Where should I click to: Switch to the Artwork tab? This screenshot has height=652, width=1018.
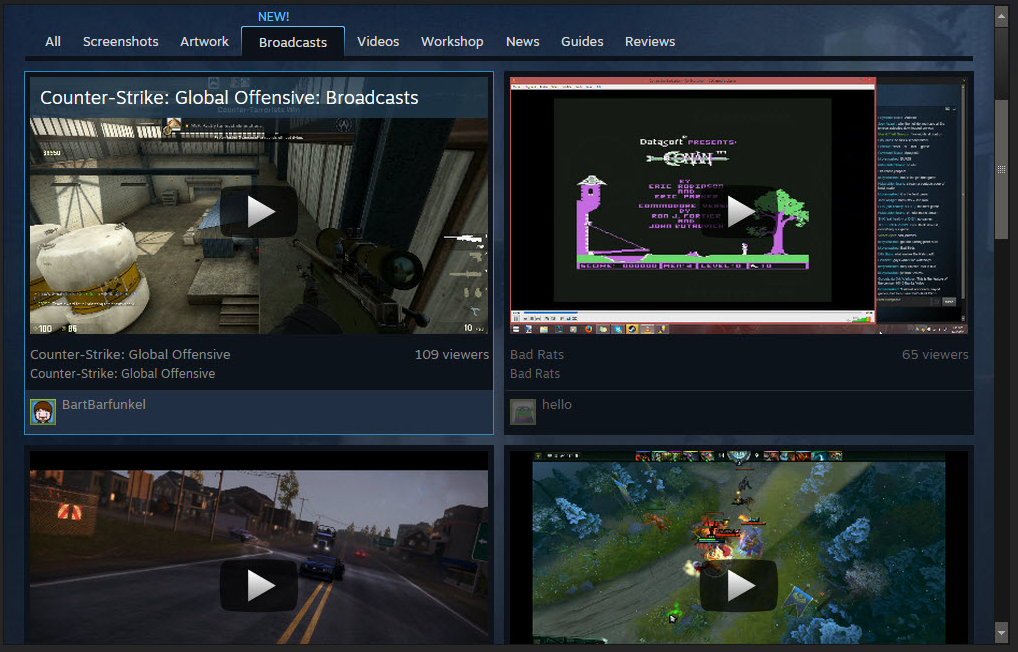pyautogui.click(x=205, y=42)
